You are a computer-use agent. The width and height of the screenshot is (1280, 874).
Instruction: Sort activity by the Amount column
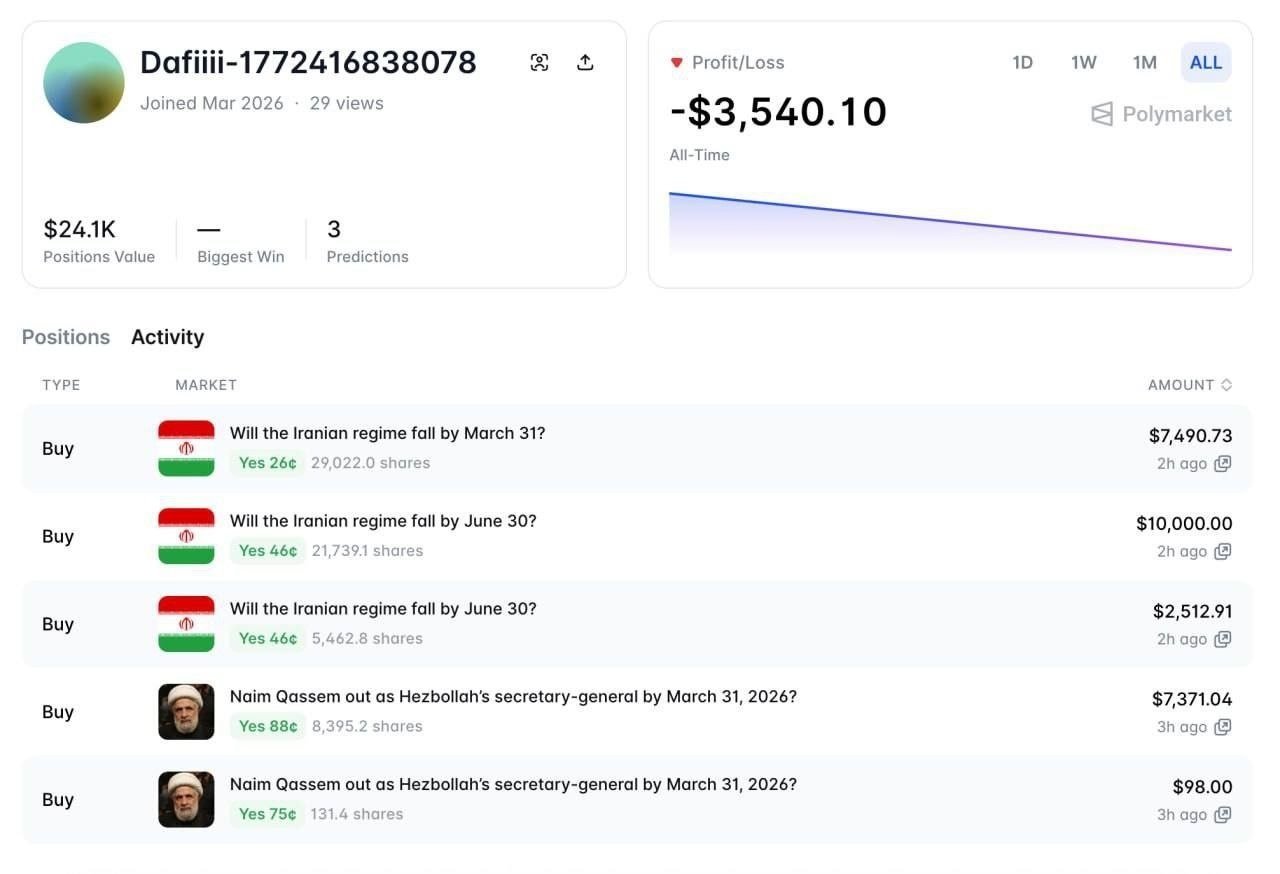click(1189, 385)
